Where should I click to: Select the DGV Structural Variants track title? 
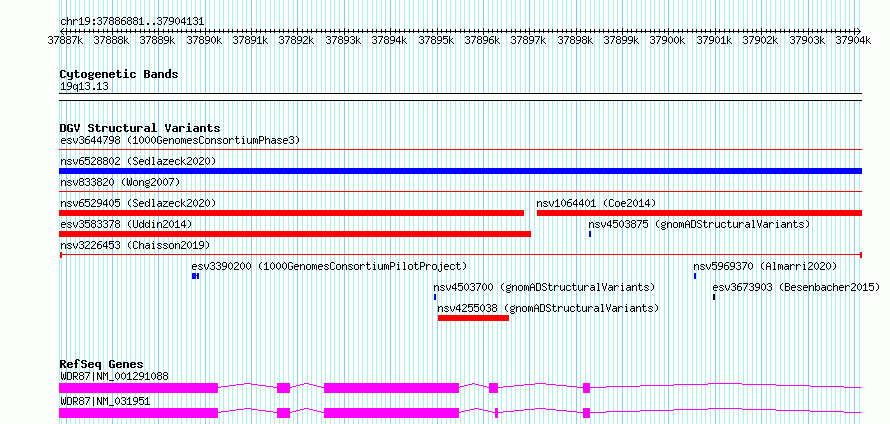(x=140, y=128)
